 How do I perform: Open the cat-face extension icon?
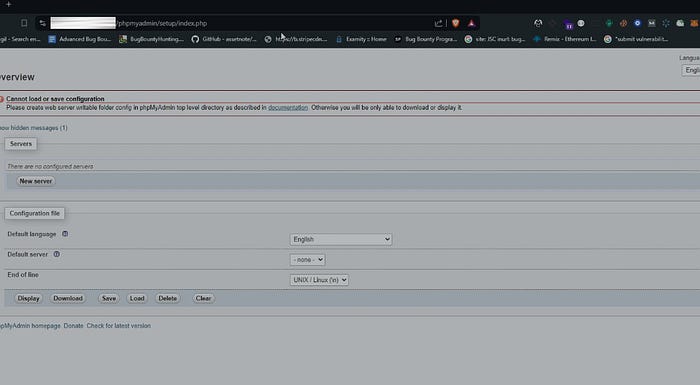[x=538, y=23]
